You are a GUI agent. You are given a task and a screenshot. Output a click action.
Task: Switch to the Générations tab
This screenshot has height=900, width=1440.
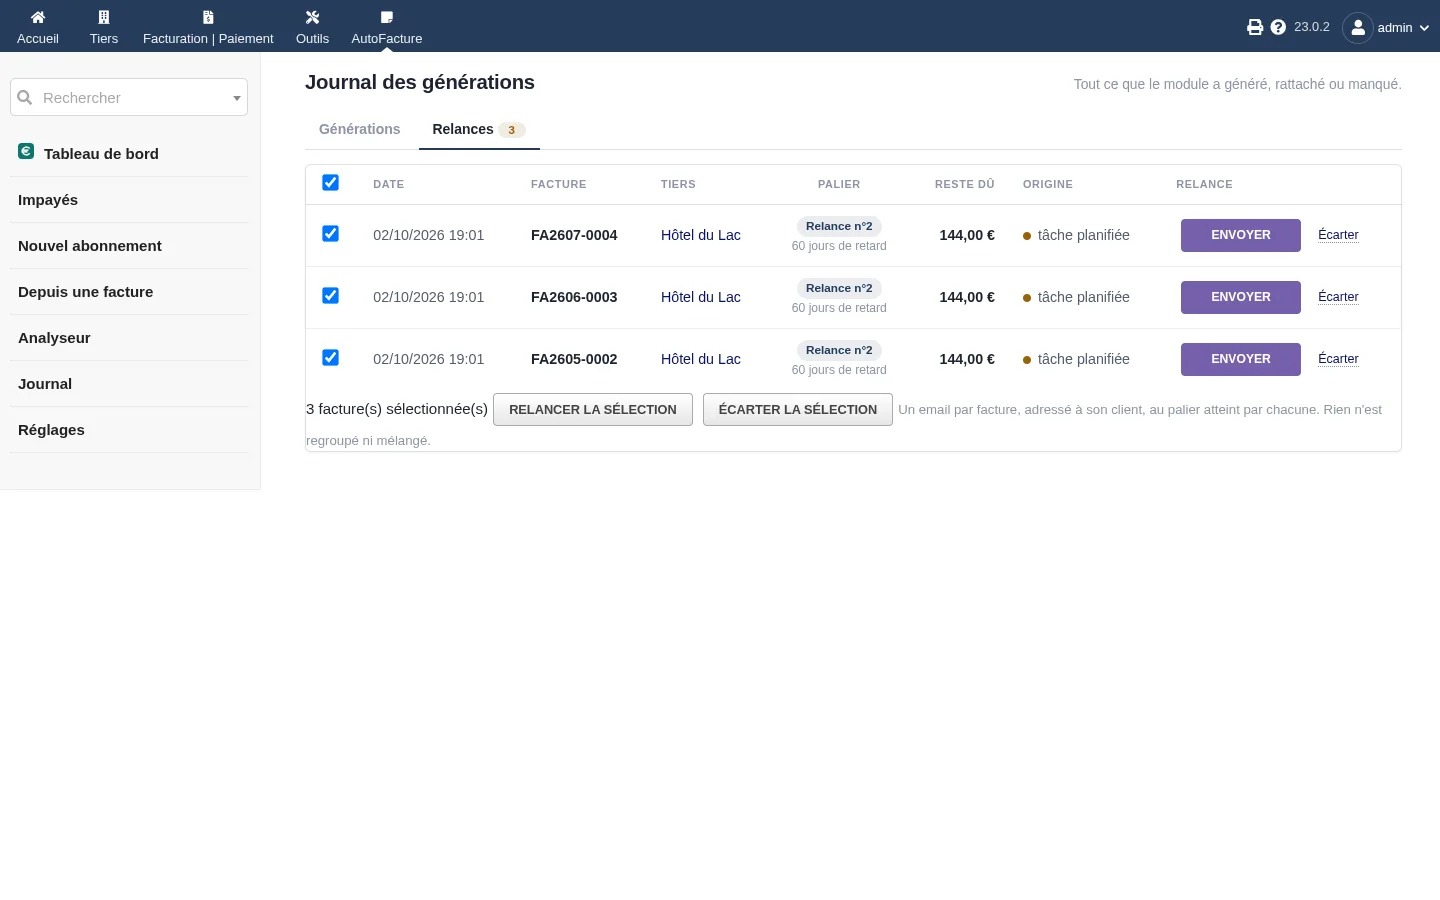[x=360, y=129]
